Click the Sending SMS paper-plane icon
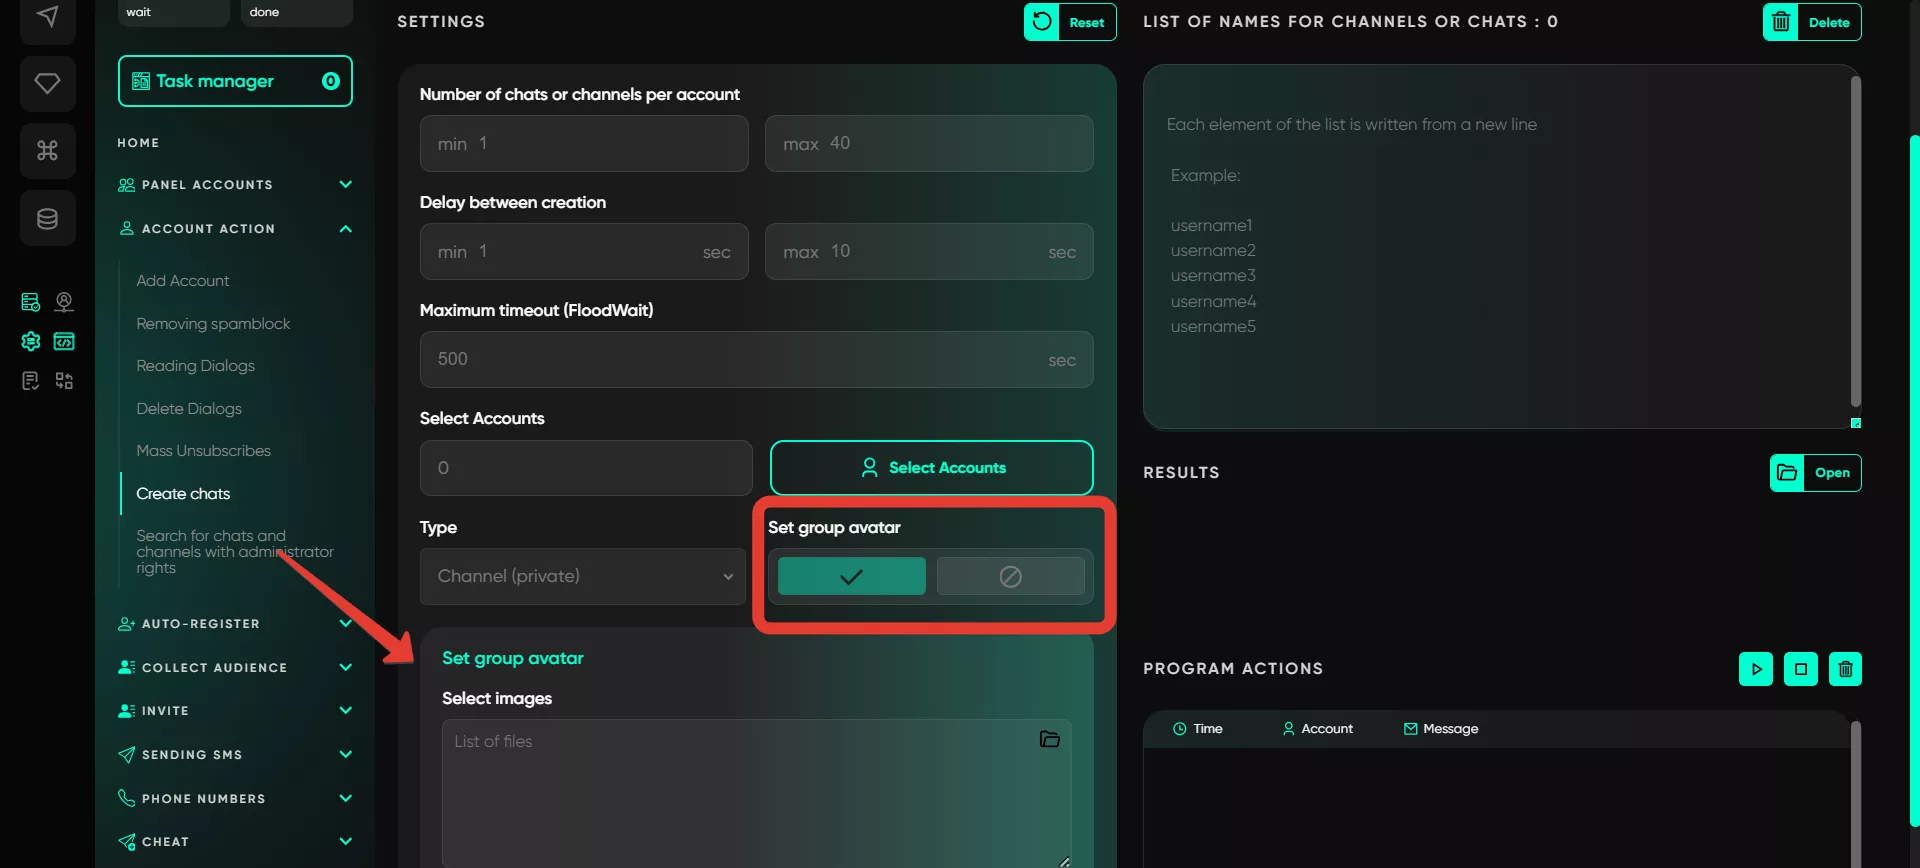Viewport: 1920px width, 868px height. [x=126, y=755]
